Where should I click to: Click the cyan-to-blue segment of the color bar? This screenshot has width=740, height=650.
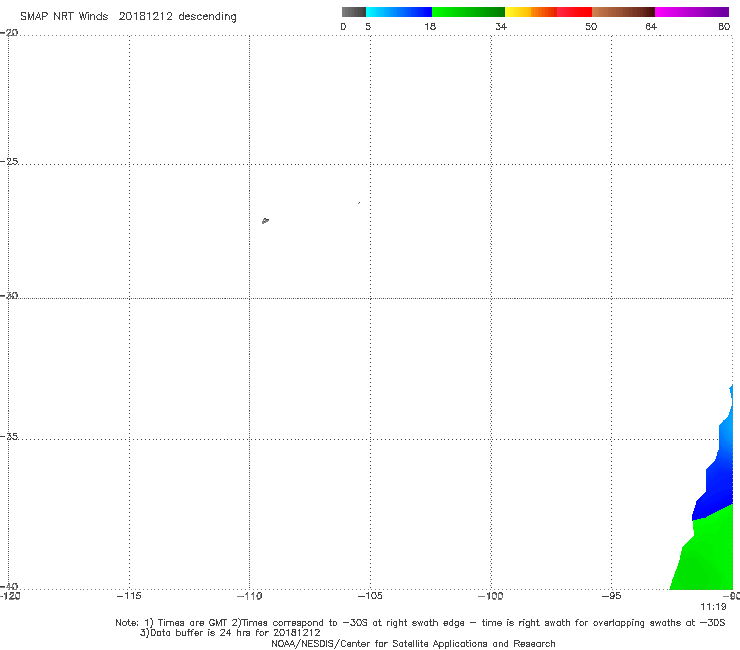[399, 12]
